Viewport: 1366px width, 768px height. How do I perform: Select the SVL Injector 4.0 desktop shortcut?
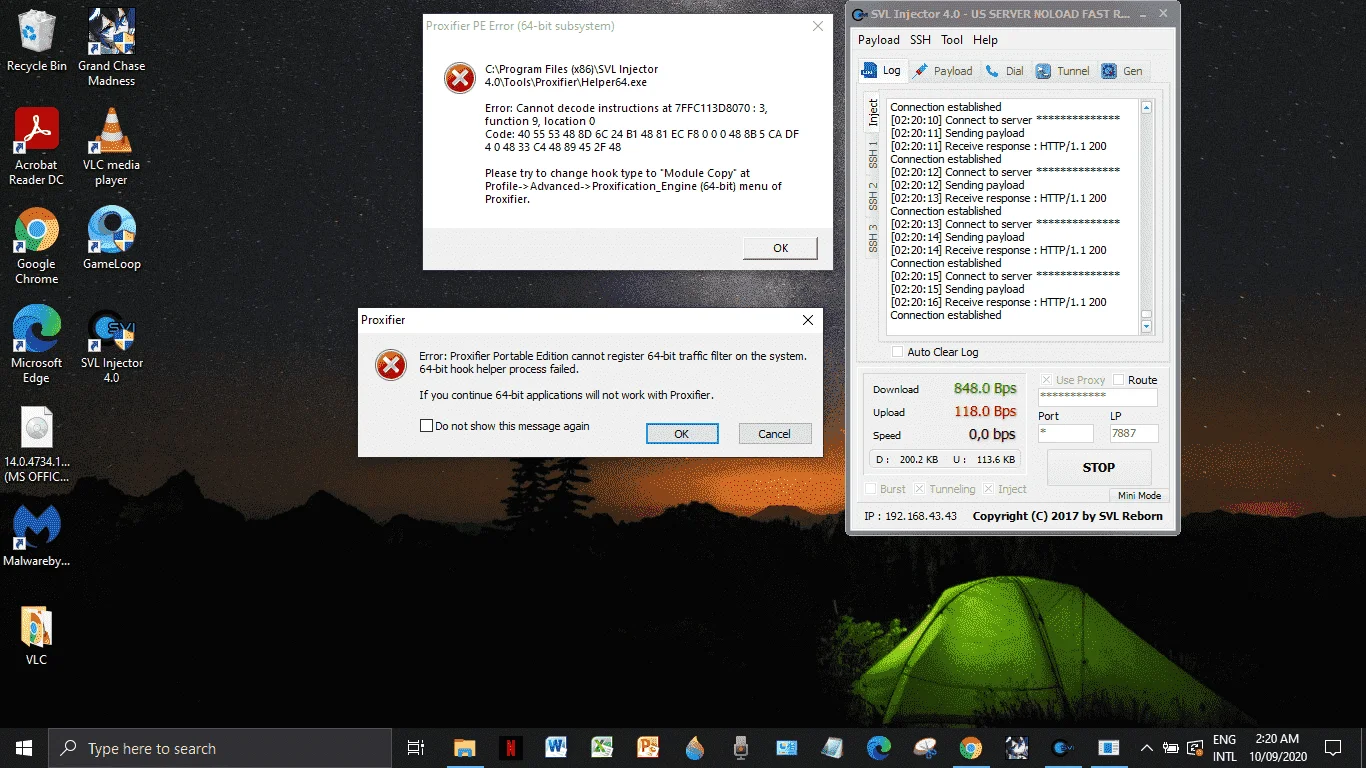(111, 345)
